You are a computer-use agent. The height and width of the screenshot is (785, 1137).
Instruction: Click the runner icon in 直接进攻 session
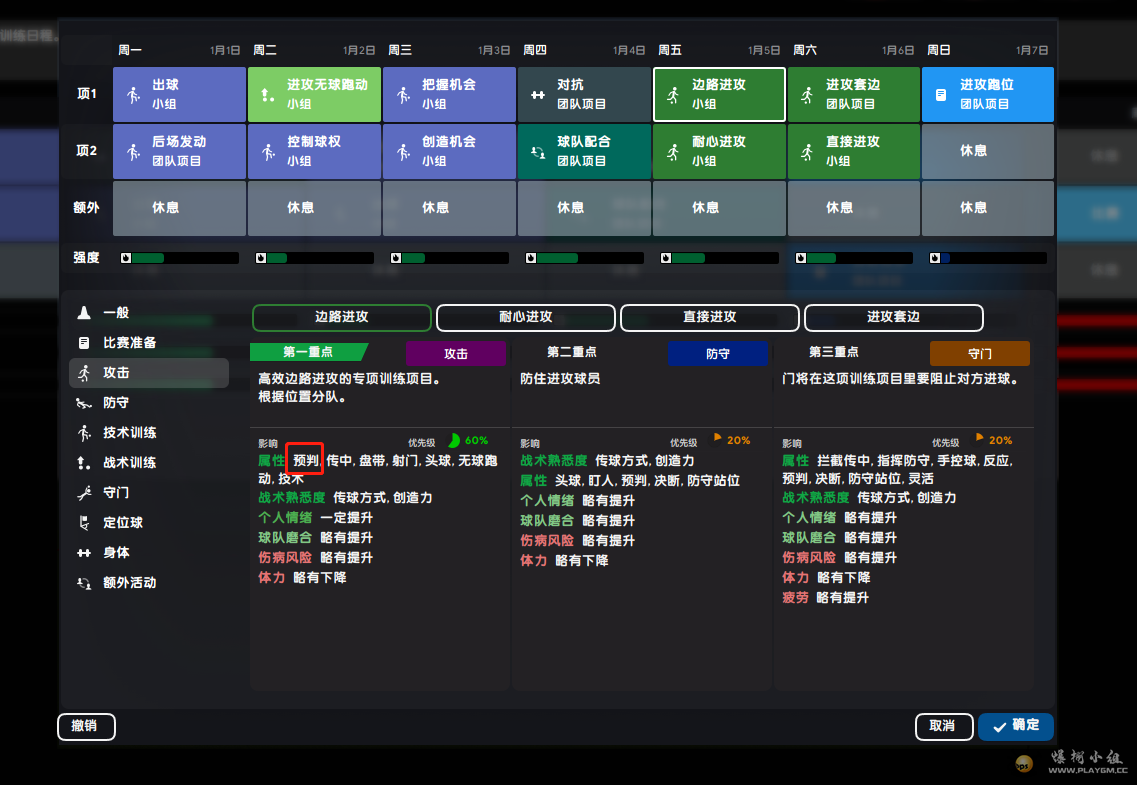pyautogui.click(x=806, y=152)
